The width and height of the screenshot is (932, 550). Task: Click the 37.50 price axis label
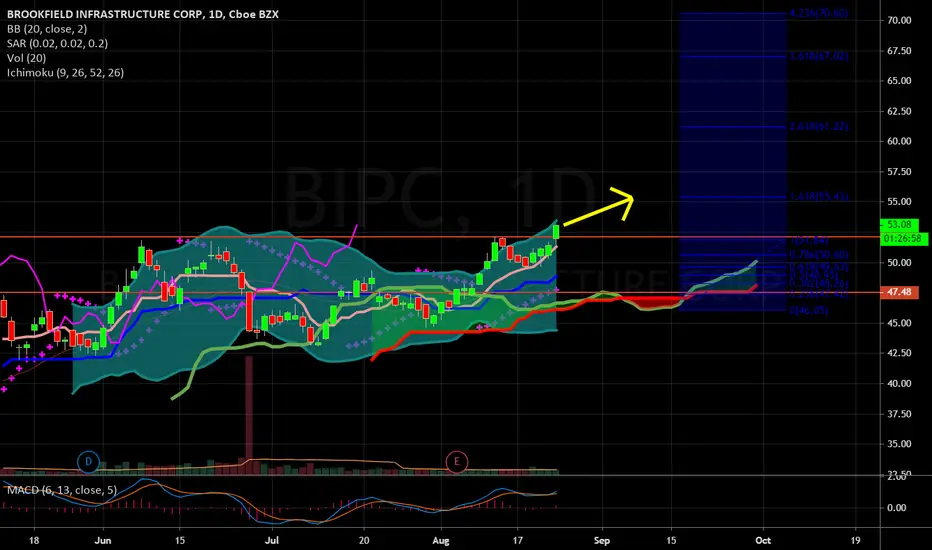coord(899,414)
